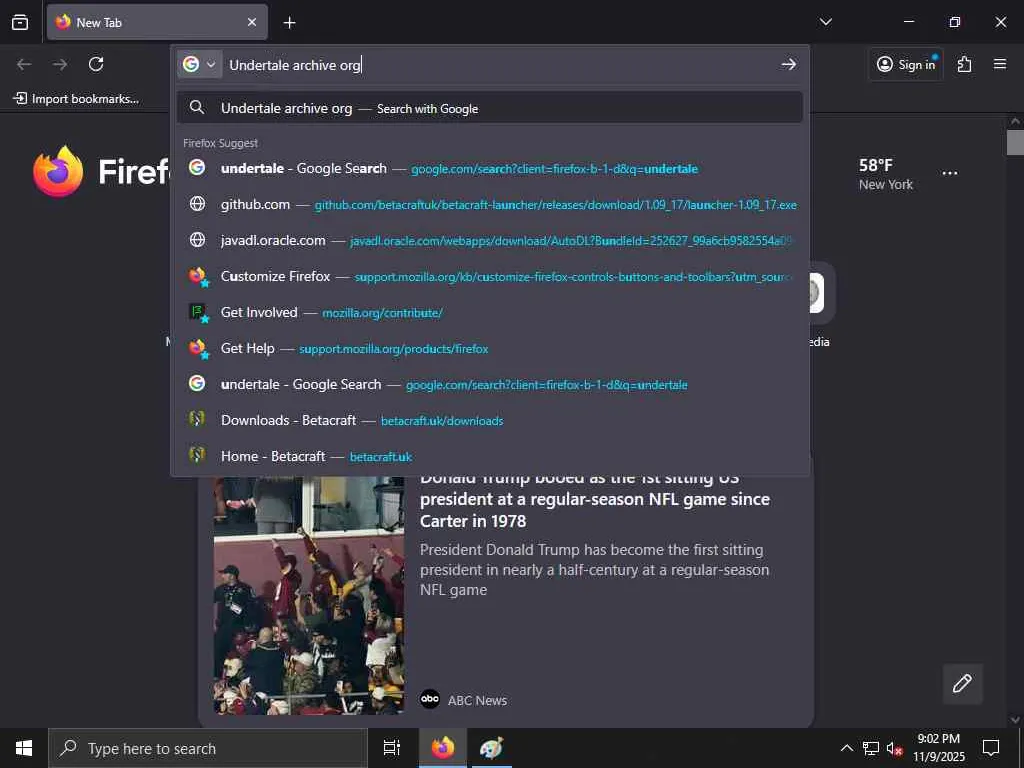Open the Firefox application hamburger menu
The height and width of the screenshot is (768, 1024).
999,64
